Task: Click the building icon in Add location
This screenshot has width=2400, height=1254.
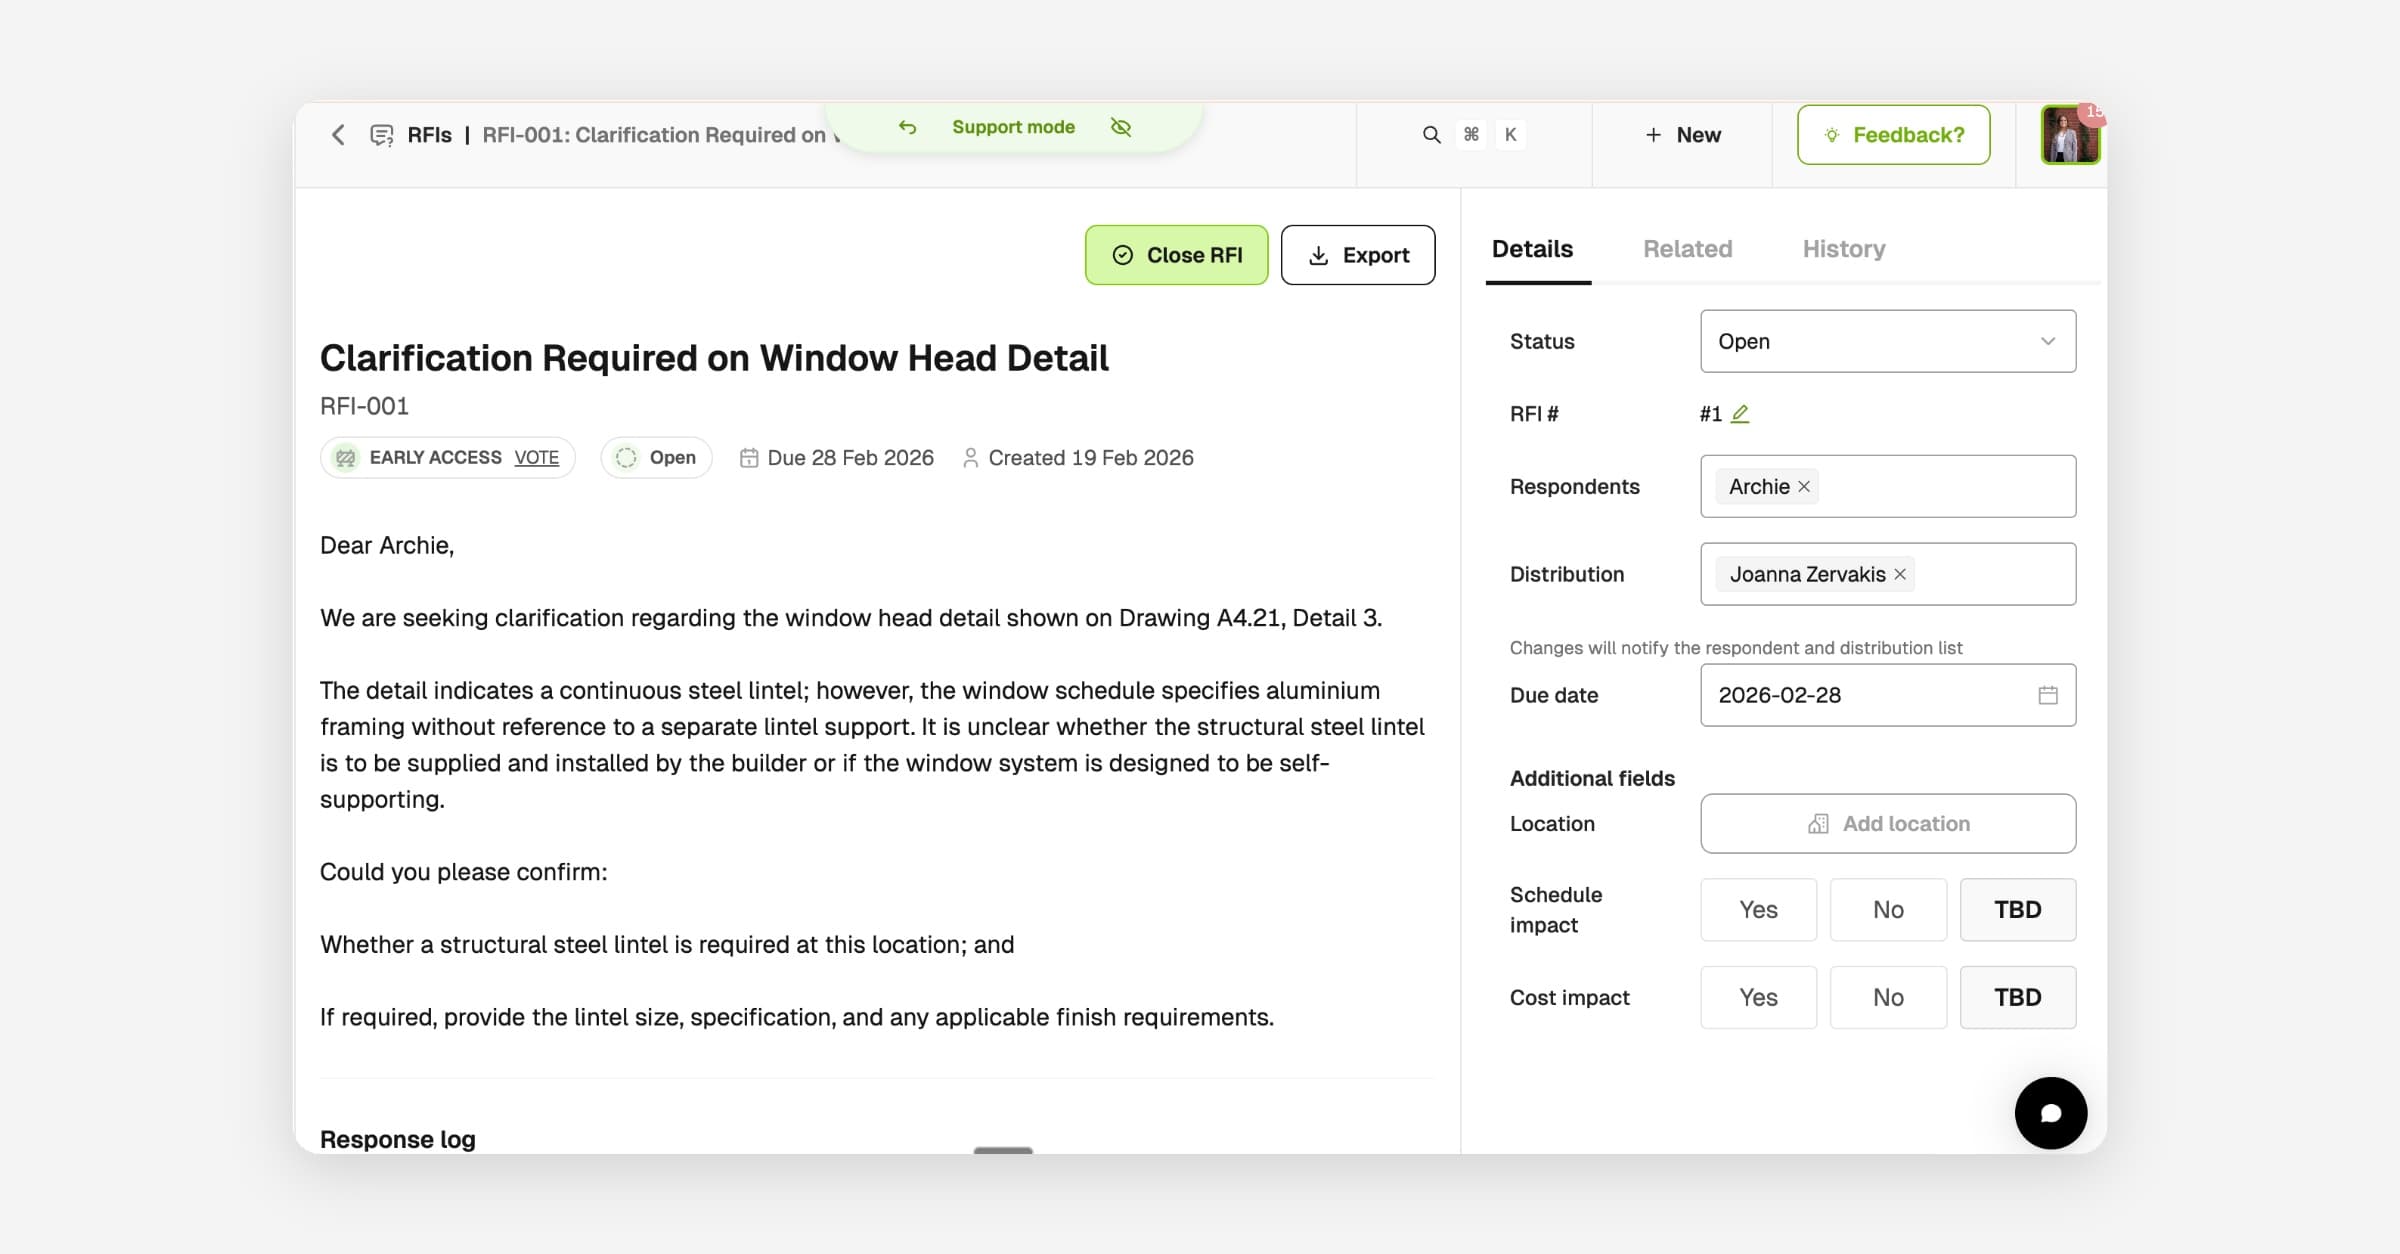Action: [1818, 823]
